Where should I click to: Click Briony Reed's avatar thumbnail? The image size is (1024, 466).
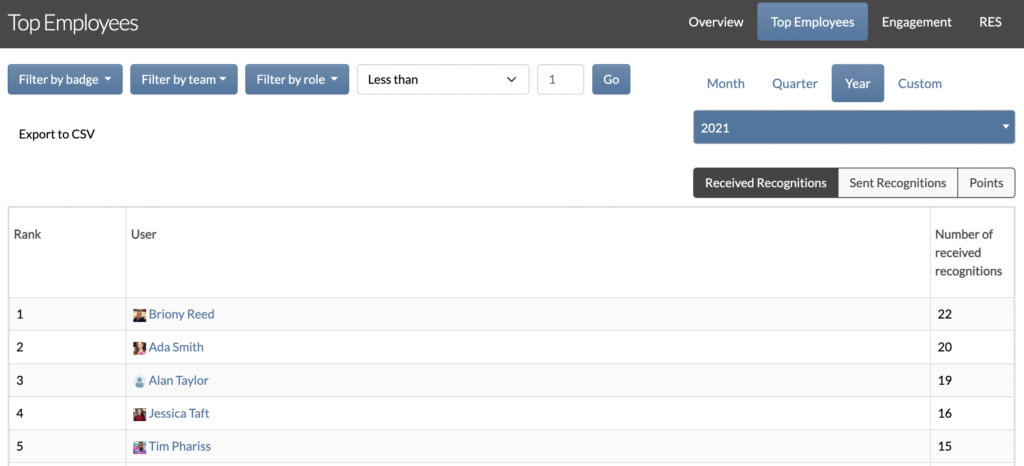point(139,315)
